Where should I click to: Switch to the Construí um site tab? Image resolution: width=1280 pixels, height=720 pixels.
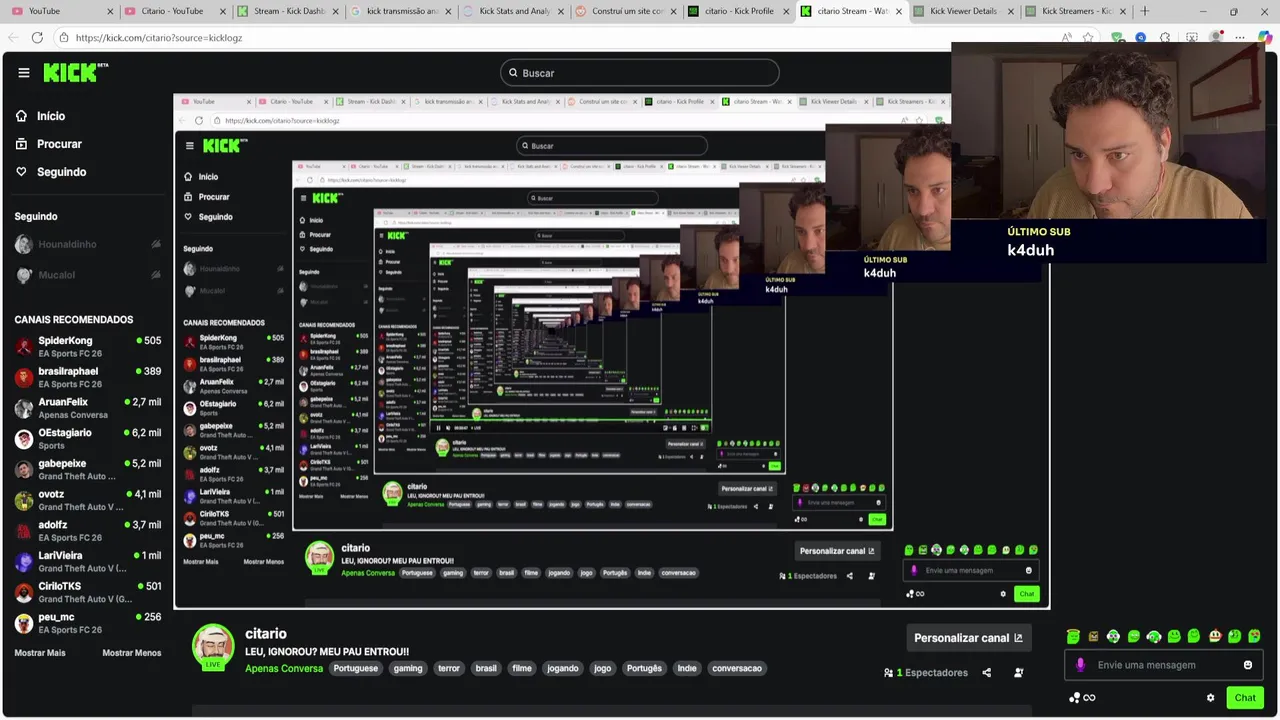click(x=625, y=11)
